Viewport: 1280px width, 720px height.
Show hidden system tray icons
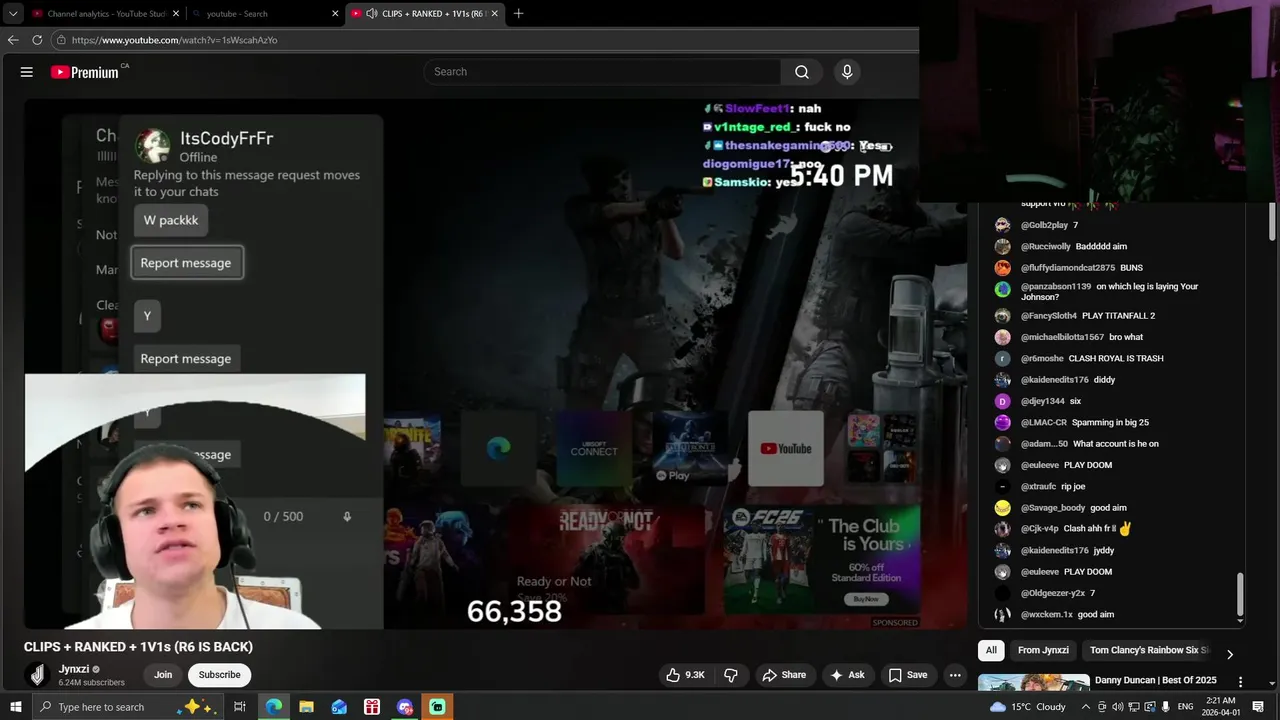pyautogui.click(x=1086, y=707)
